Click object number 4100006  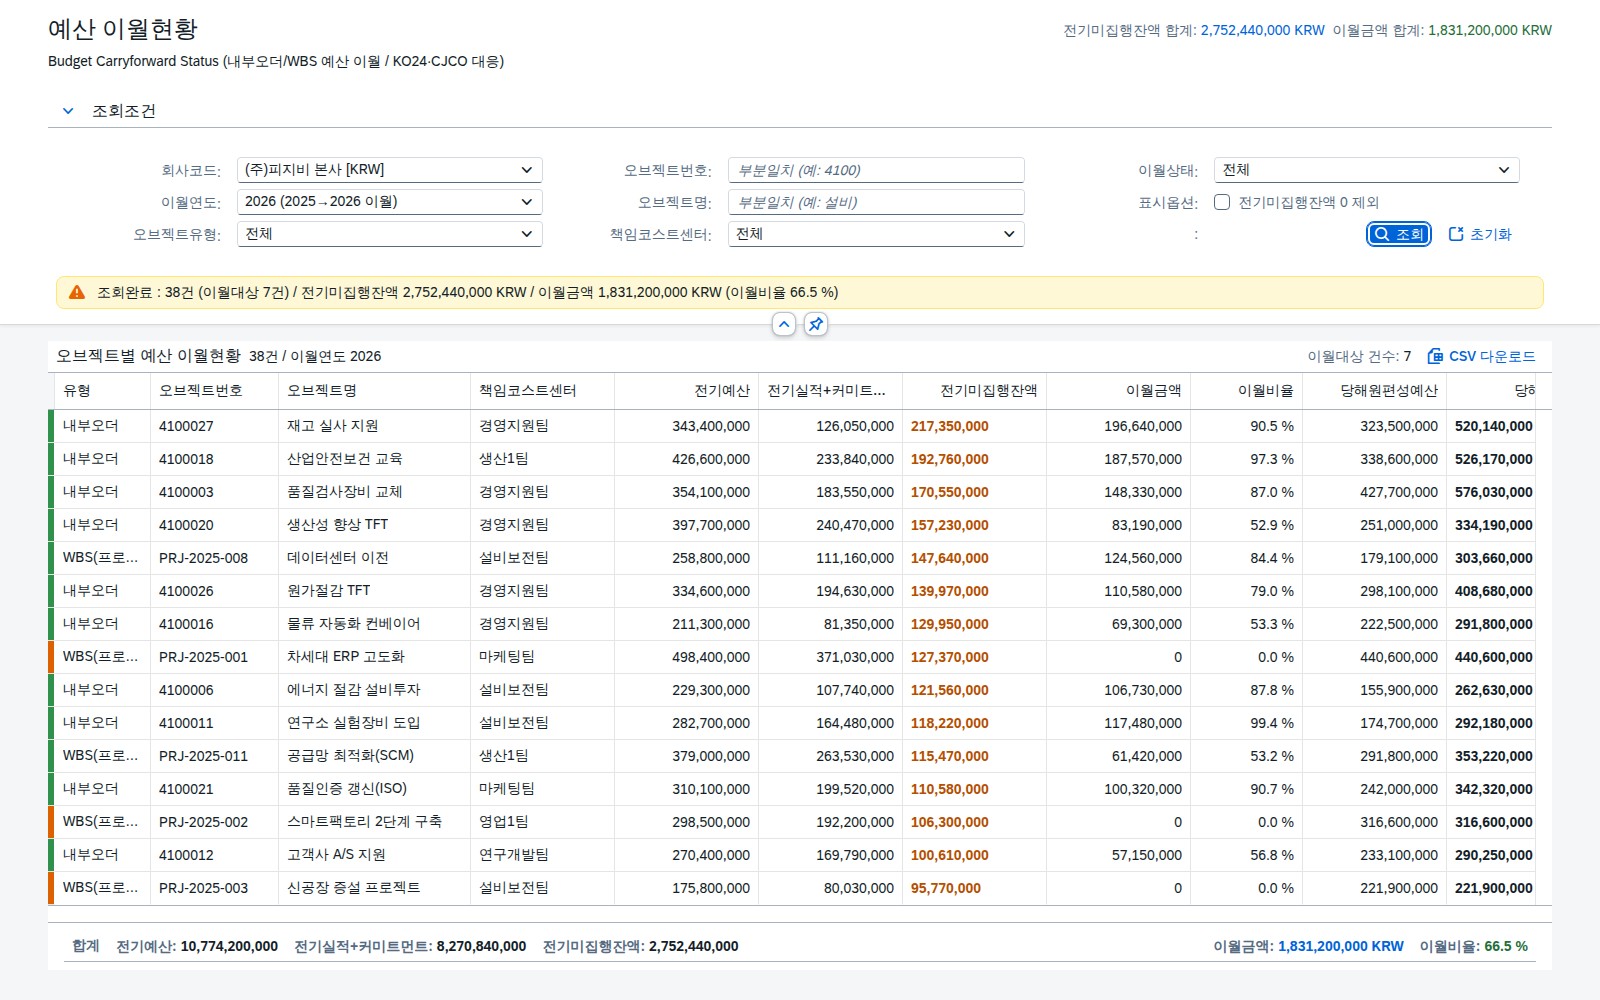186,690
